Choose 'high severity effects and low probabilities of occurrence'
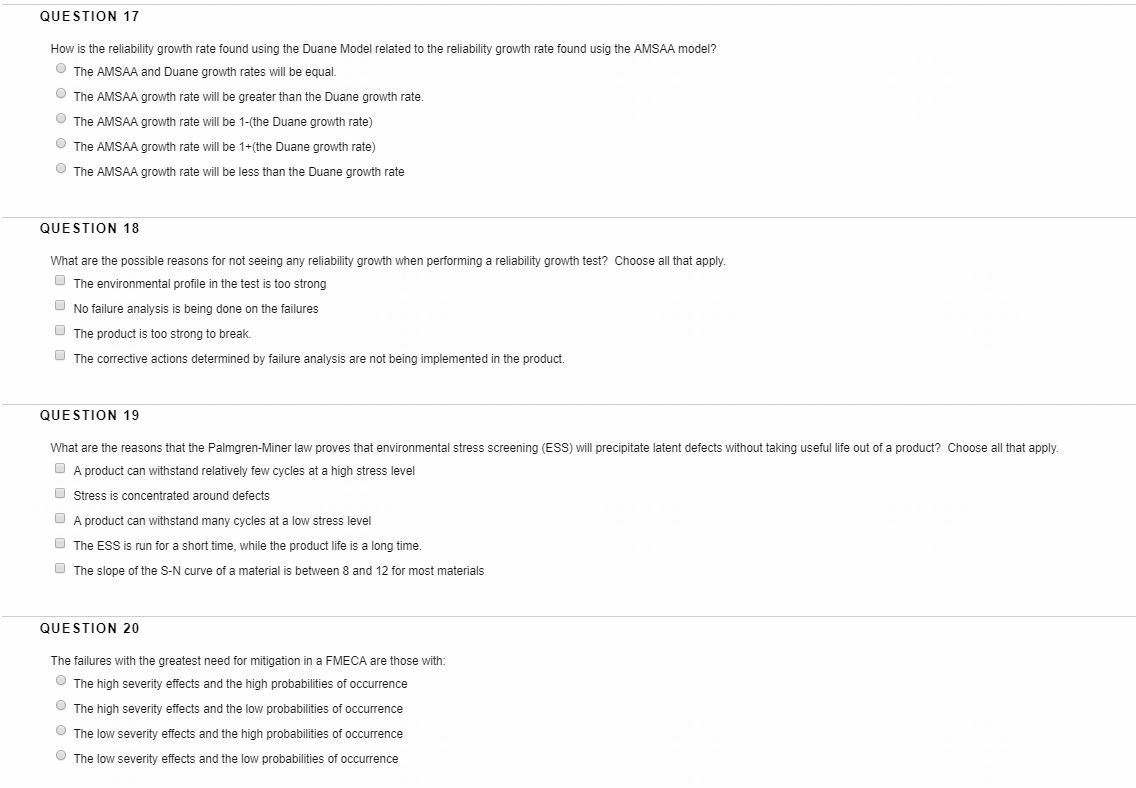The height and width of the screenshot is (788, 1136). tap(61, 705)
